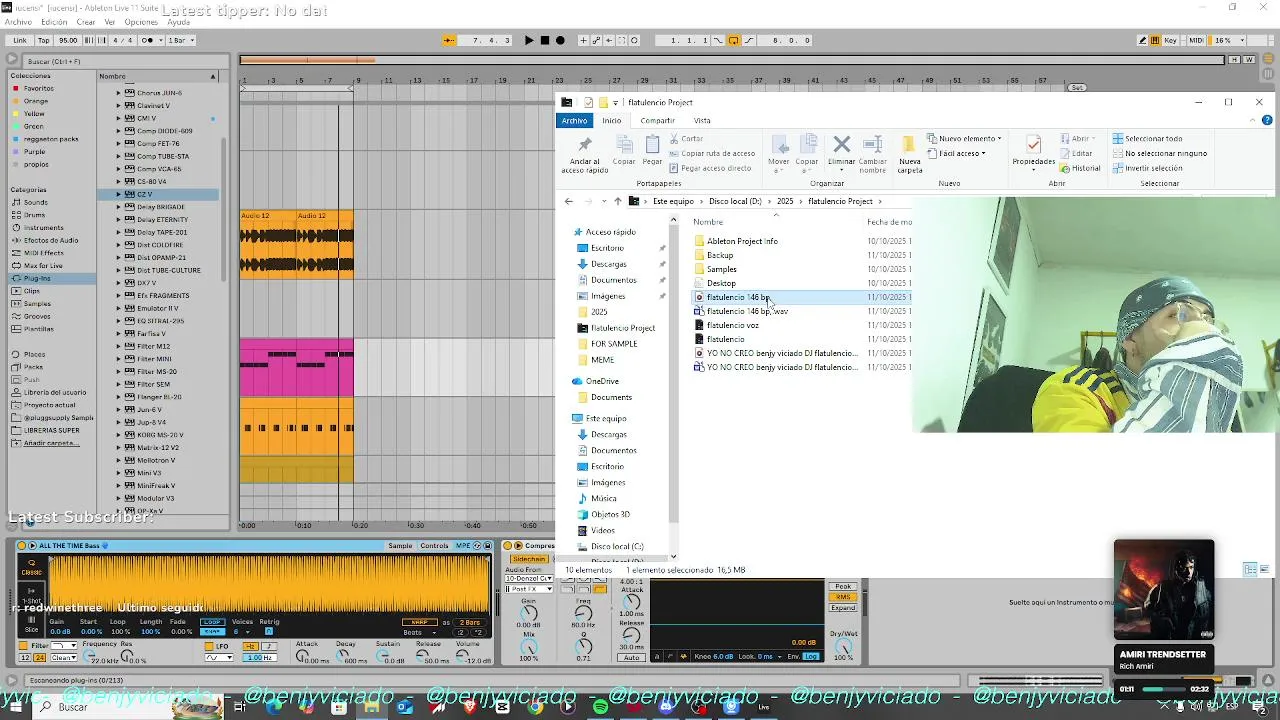Arm the Ableton Arrangement Record button

click(560, 40)
